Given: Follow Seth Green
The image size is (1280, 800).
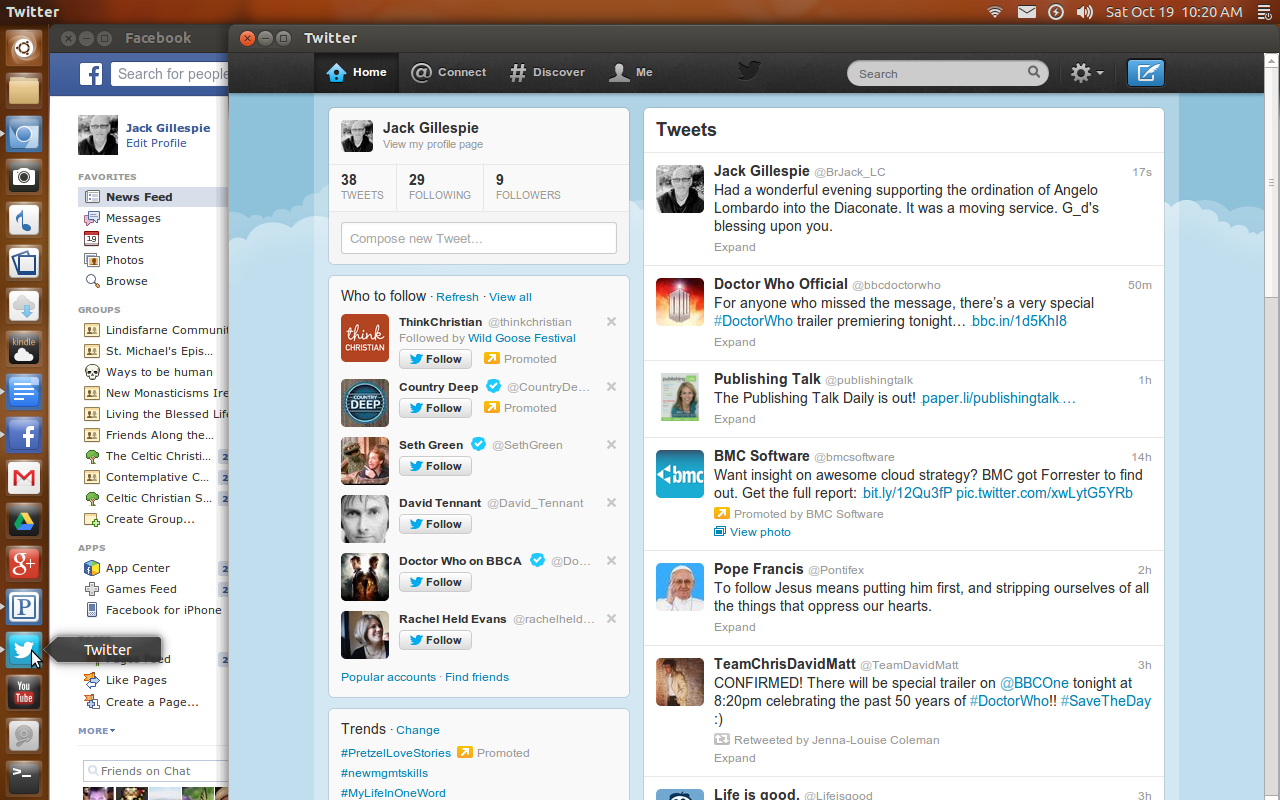Looking at the screenshot, I should [435, 466].
